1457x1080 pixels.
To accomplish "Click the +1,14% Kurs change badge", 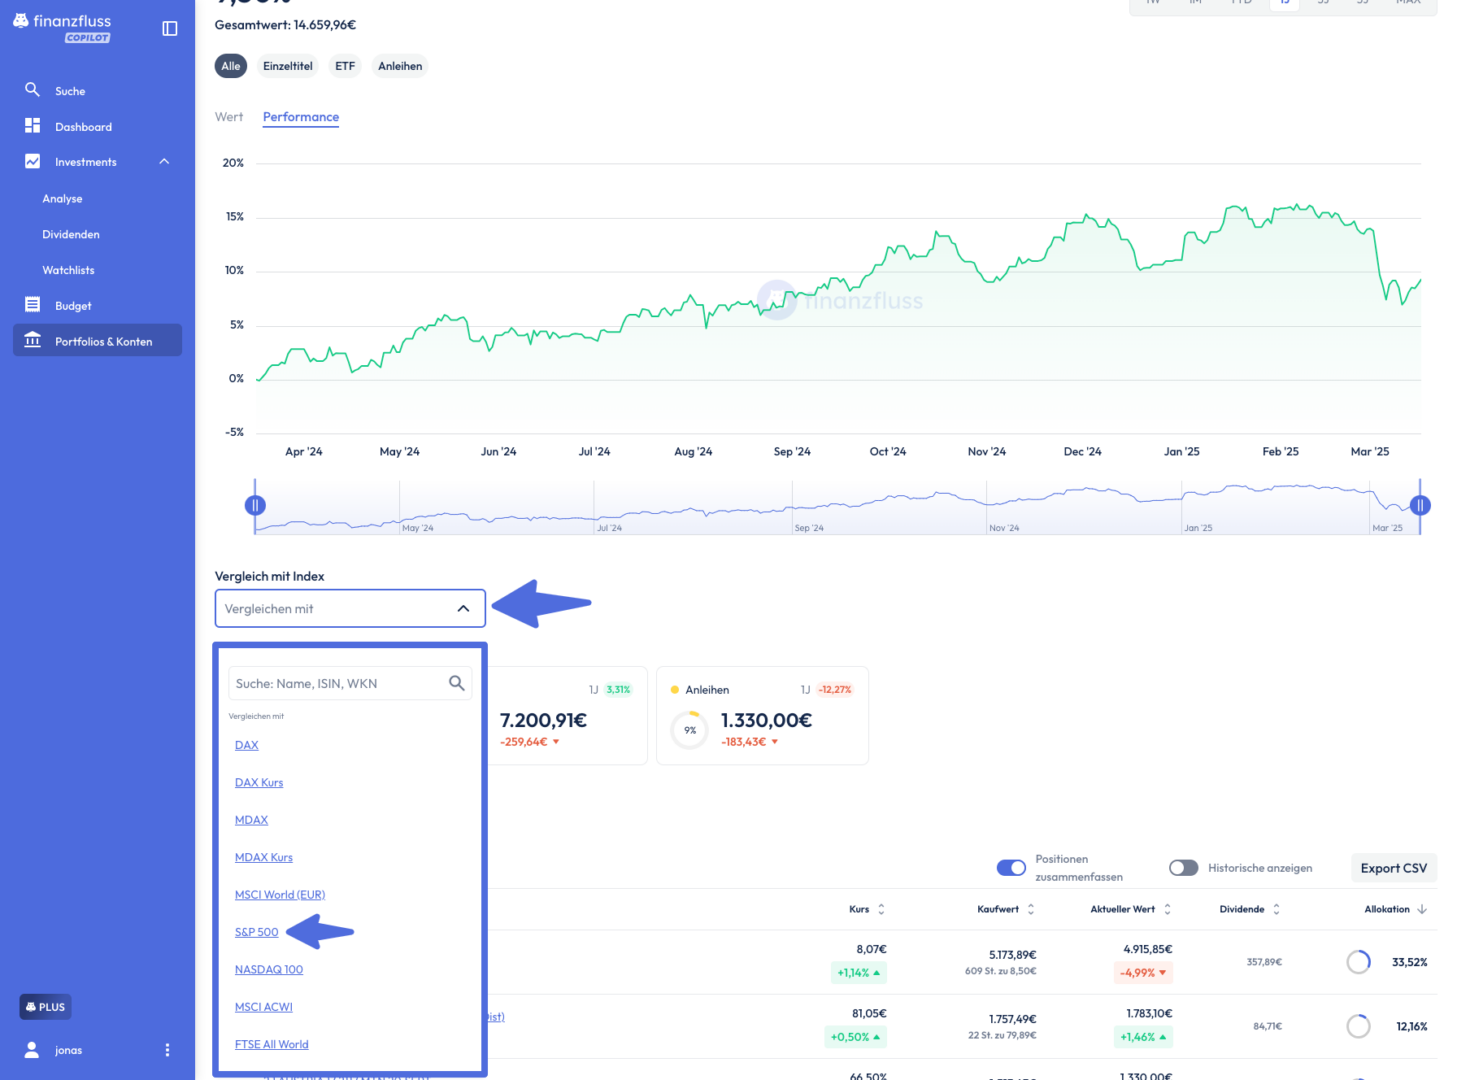I will click(859, 972).
